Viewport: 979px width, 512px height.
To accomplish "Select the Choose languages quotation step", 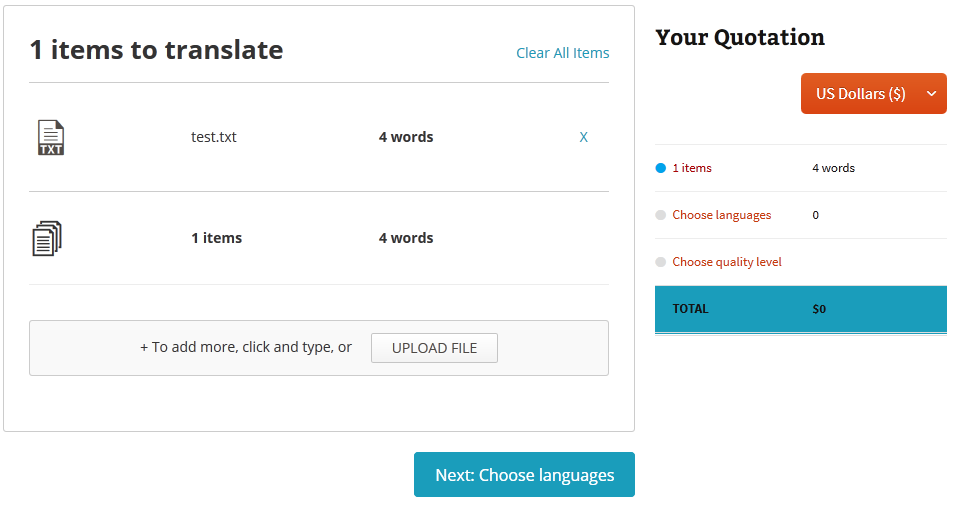I will [x=721, y=215].
